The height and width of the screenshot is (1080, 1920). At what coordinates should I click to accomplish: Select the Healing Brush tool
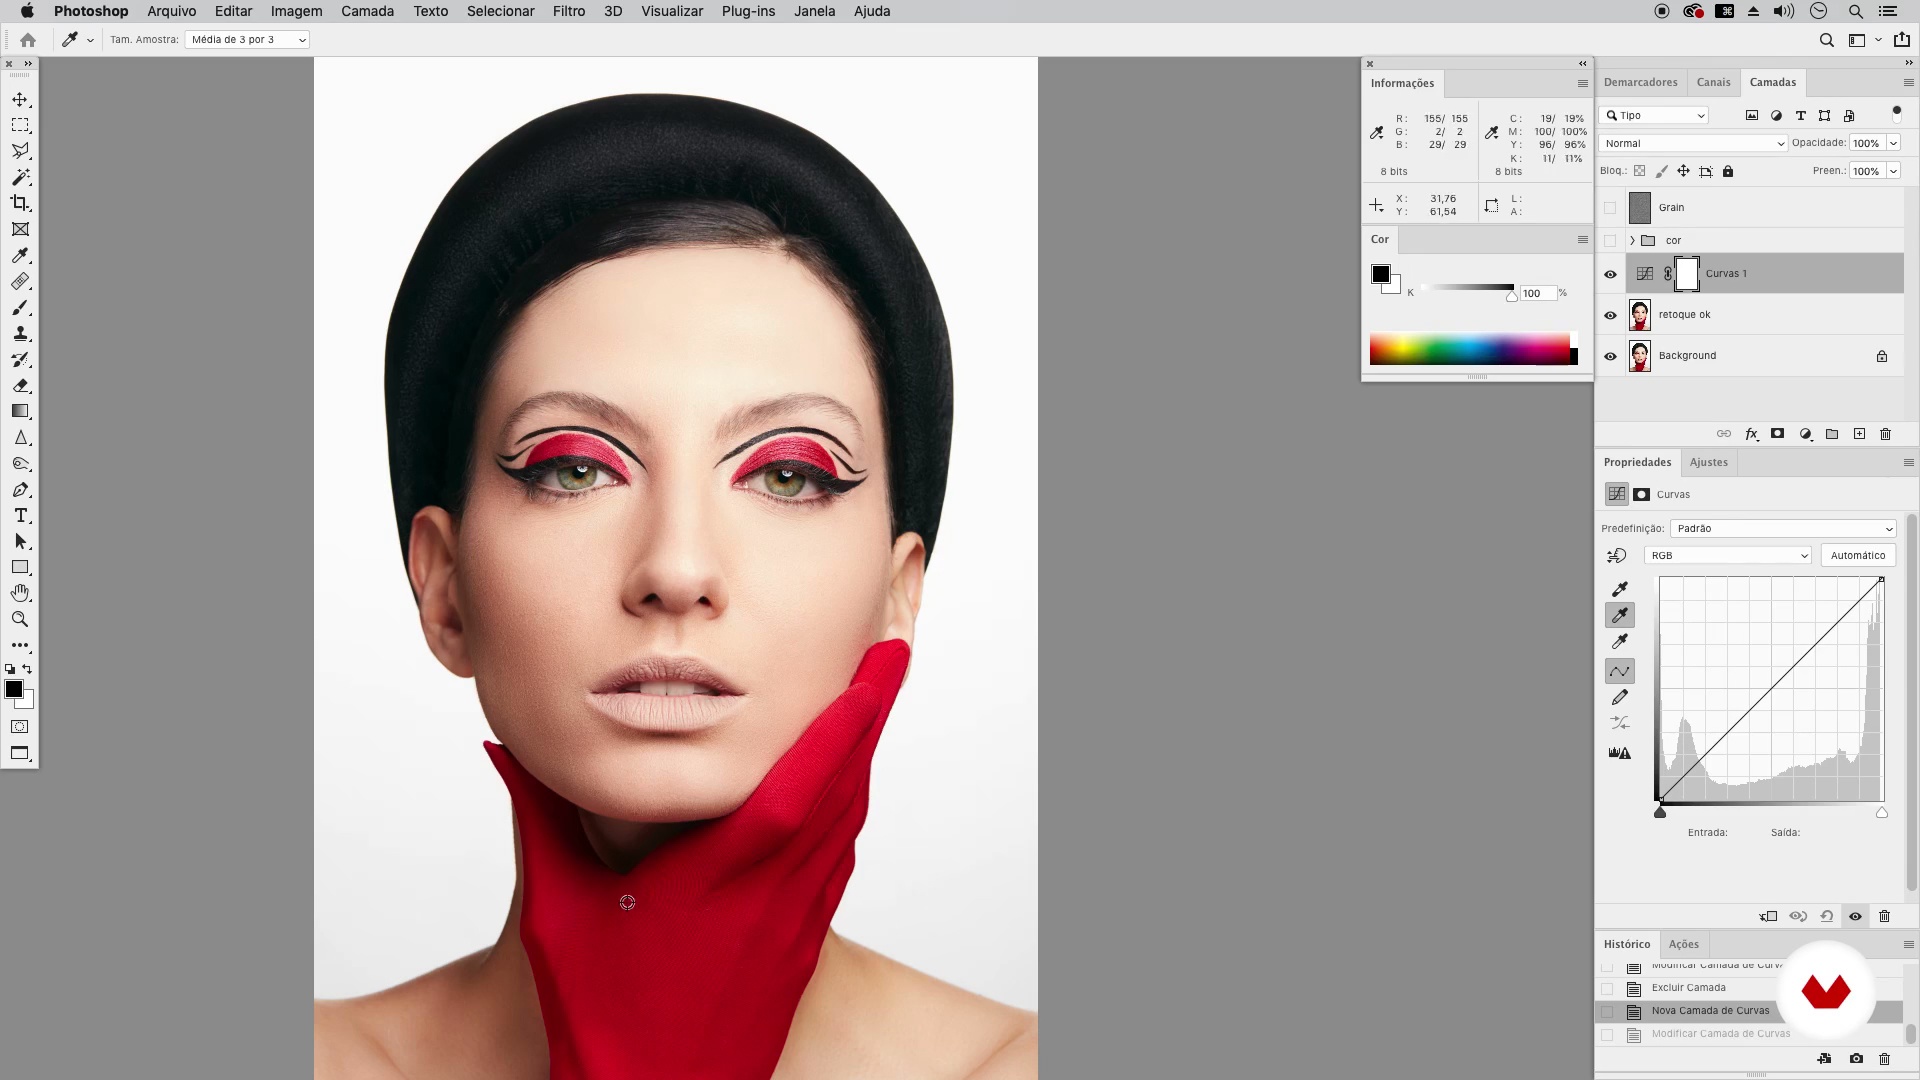20,281
